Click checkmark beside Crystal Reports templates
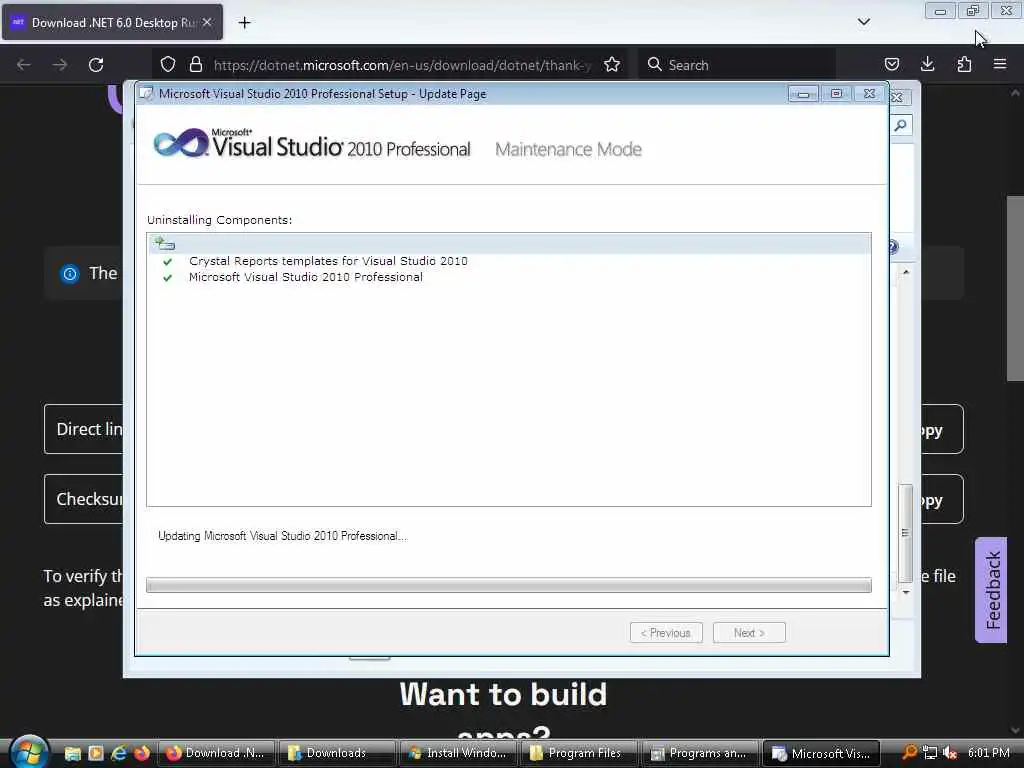 coord(167,261)
